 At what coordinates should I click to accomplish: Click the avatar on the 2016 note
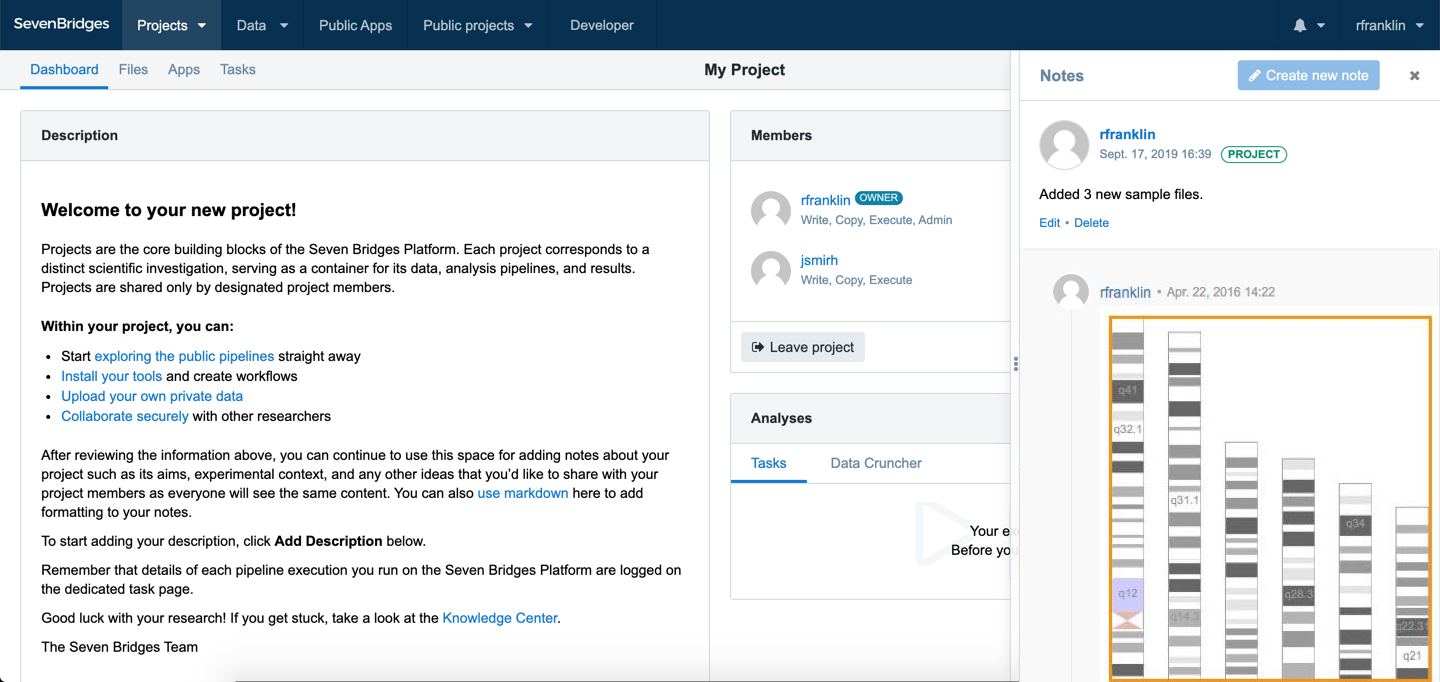[1071, 292]
